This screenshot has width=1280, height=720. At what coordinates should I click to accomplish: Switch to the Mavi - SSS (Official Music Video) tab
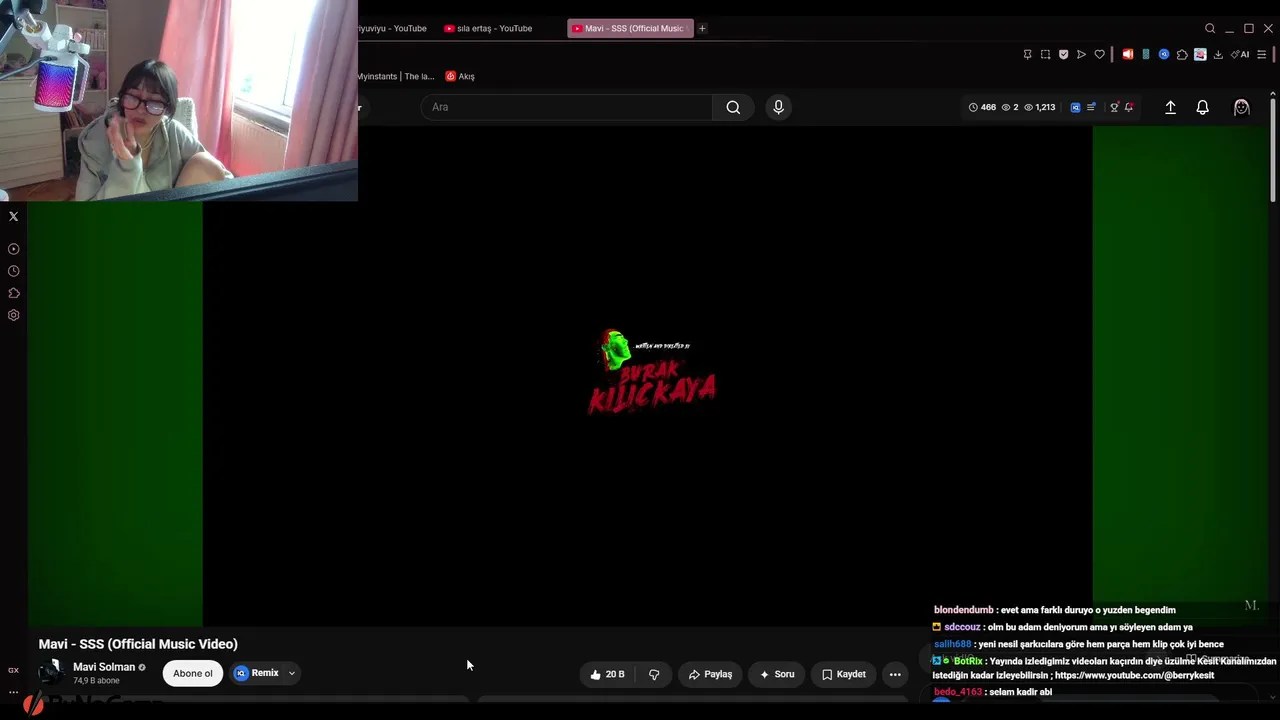pos(630,28)
